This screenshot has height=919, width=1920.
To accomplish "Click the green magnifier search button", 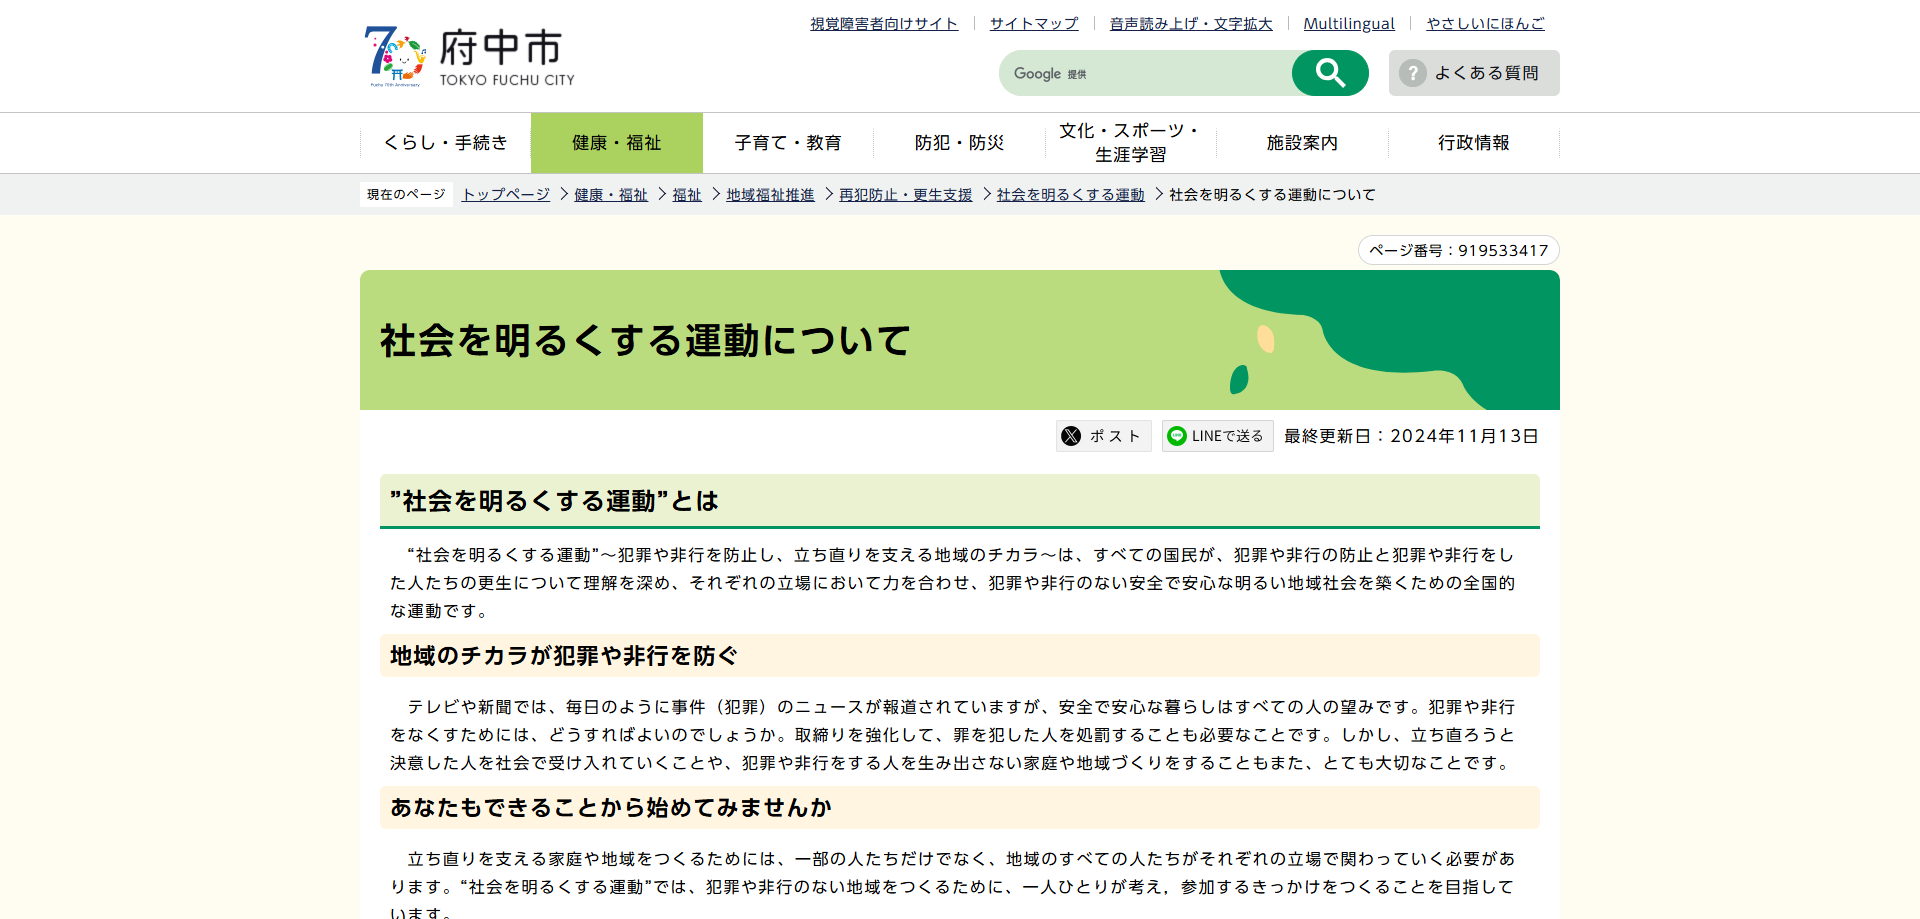I will coord(1330,73).
